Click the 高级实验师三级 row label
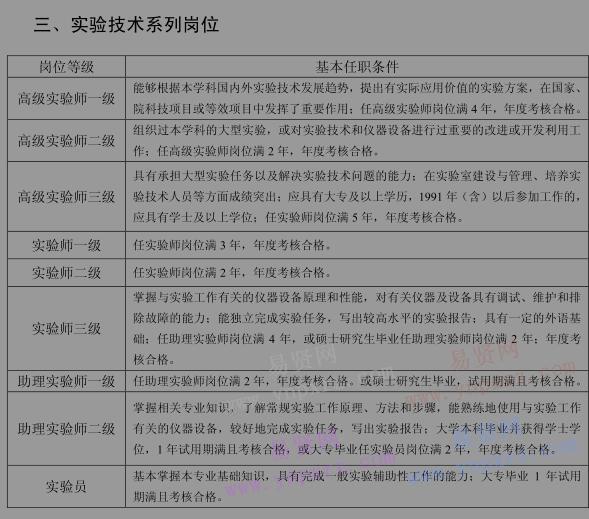This screenshot has width=589, height=519. pyautogui.click(x=66, y=197)
